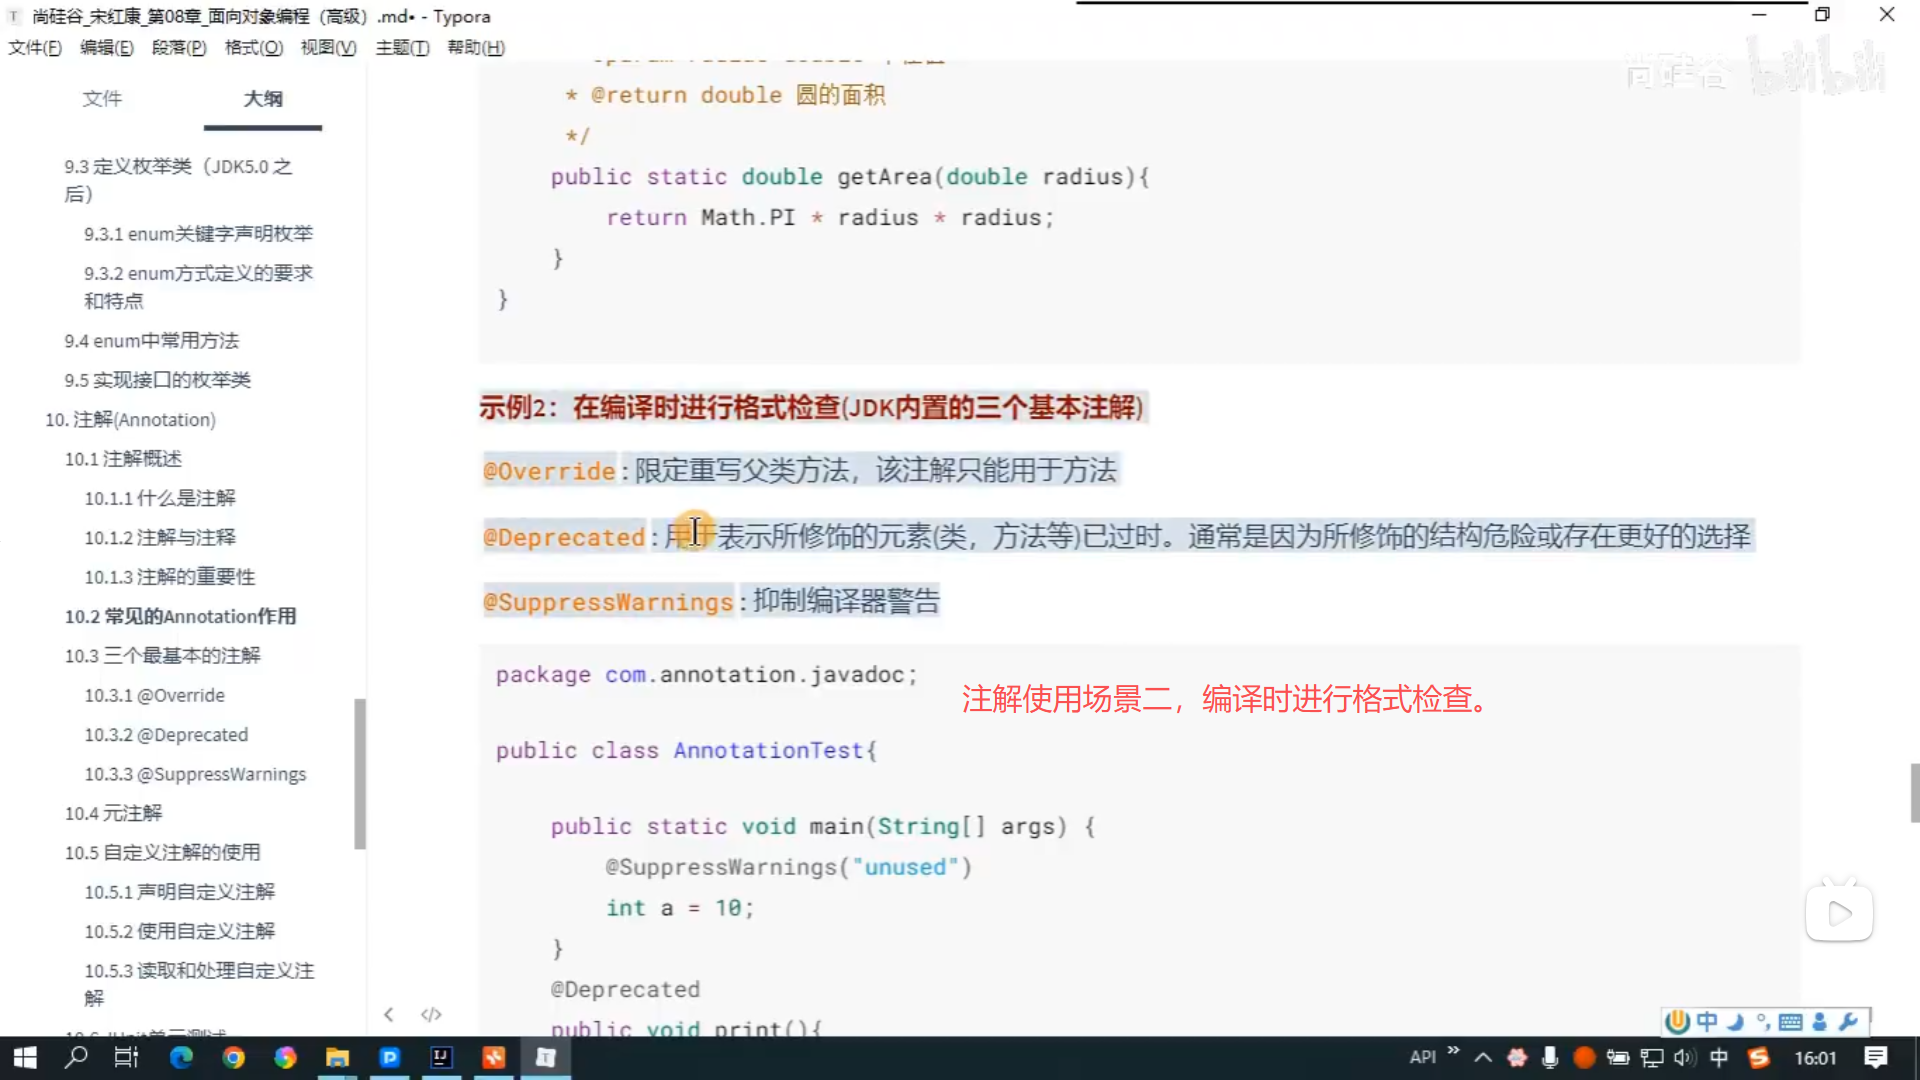The height and width of the screenshot is (1080, 1920).
Task: Toggle source code mode icon
Action: [x=431, y=1014]
